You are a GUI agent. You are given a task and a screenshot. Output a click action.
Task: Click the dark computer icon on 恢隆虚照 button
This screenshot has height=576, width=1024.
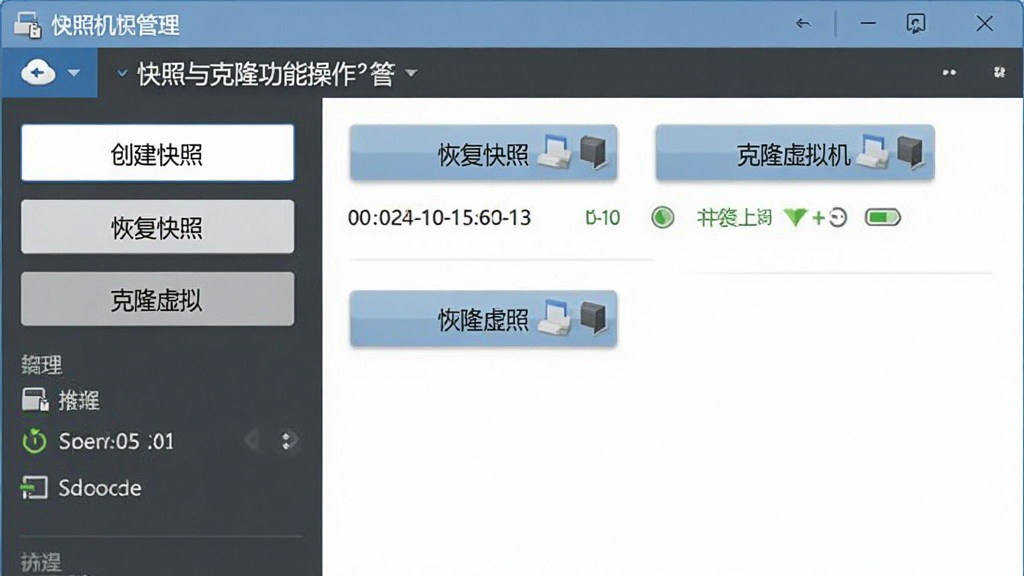(x=593, y=318)
